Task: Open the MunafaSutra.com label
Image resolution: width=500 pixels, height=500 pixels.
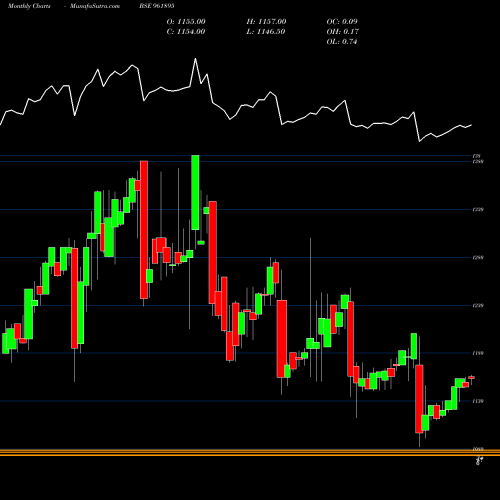Action: coord(95,6)
